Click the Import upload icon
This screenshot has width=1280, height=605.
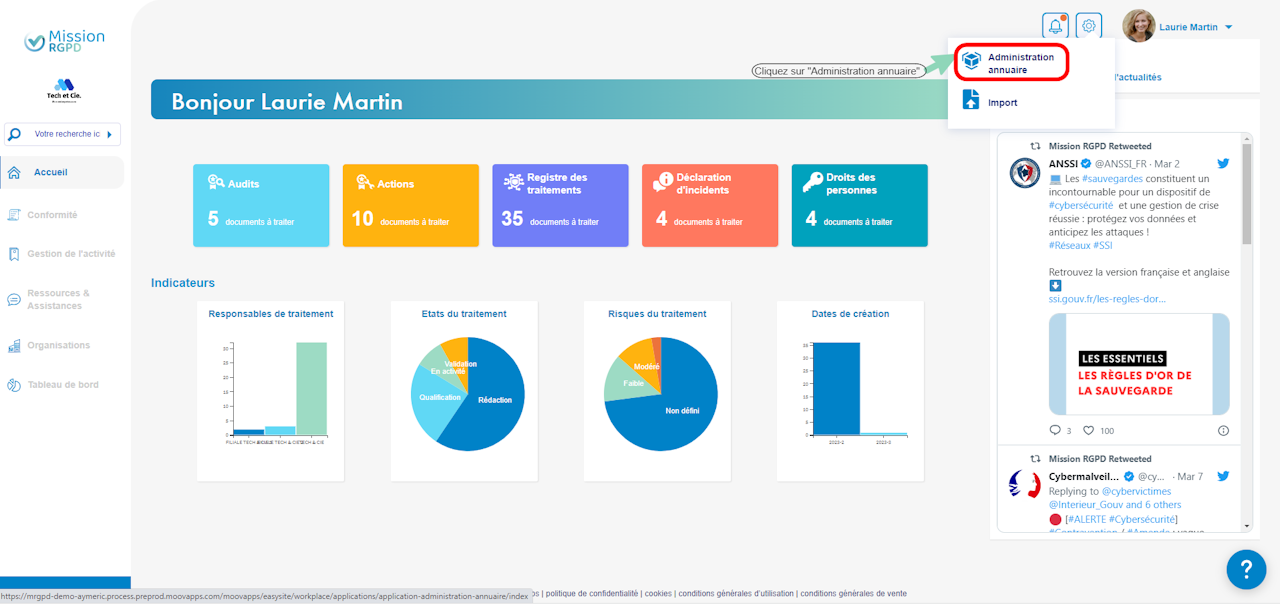click(x=970, y=100)
